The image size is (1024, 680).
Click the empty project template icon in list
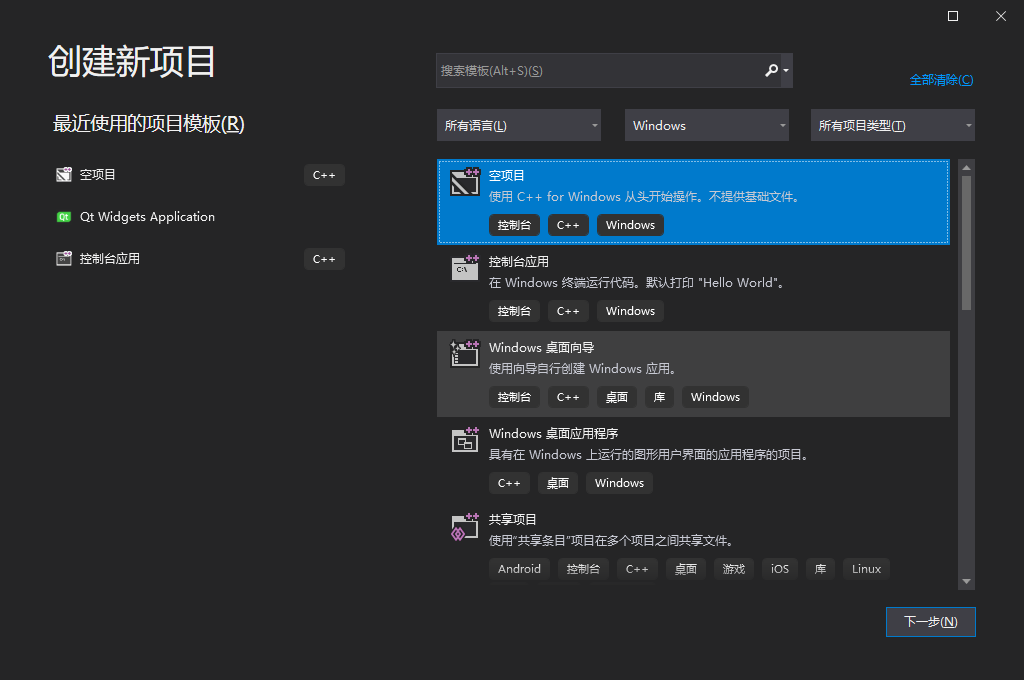click(x=465, y=181)
